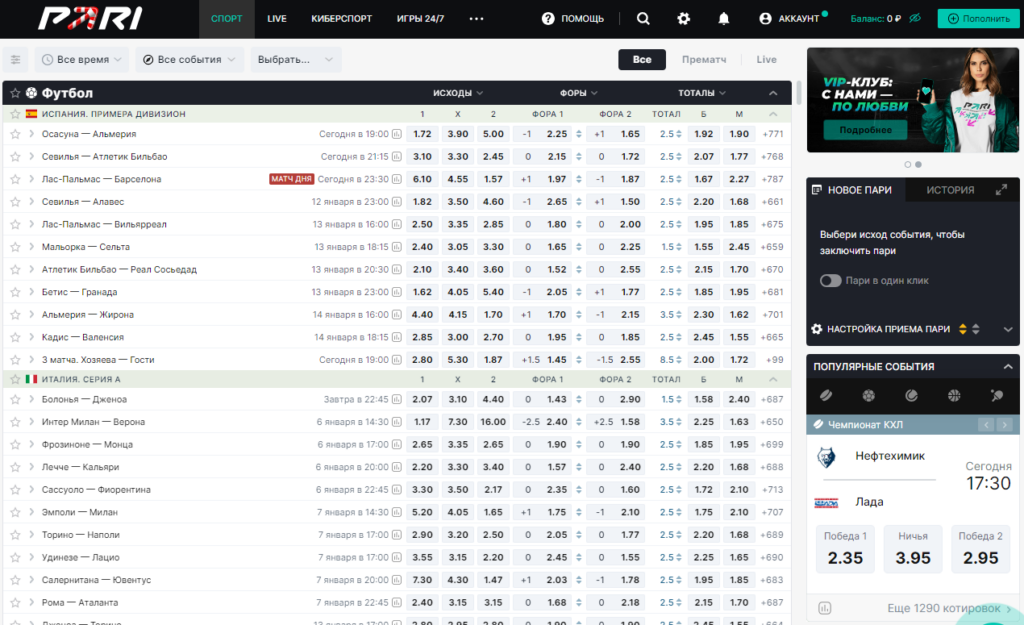The height and width of the screenshot is (625, 1024).
Task: Click the PARI logo
Action: coord(90,18)
